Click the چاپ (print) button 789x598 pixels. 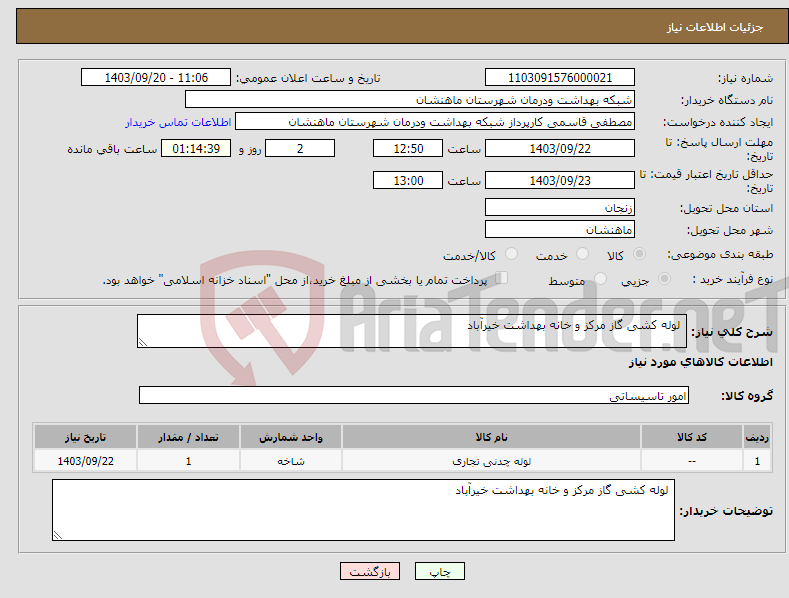439,571
